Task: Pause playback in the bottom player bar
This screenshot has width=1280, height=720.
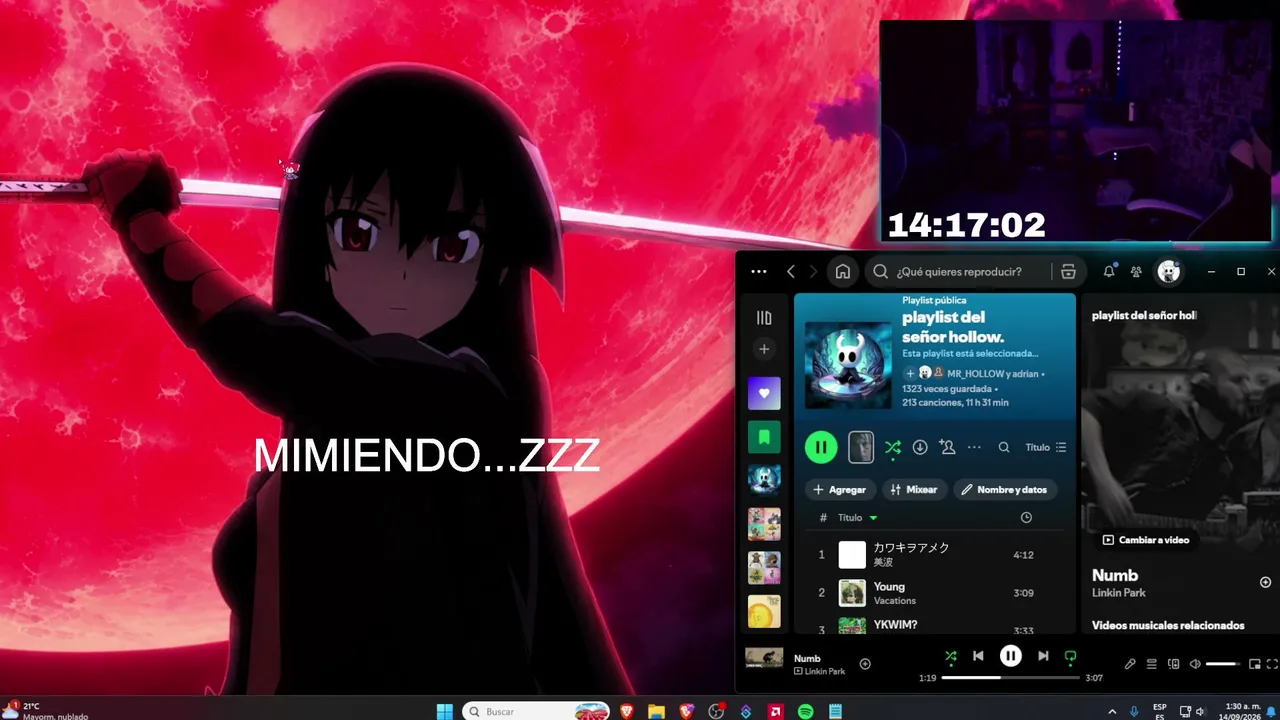Action: click(1011, 656)
